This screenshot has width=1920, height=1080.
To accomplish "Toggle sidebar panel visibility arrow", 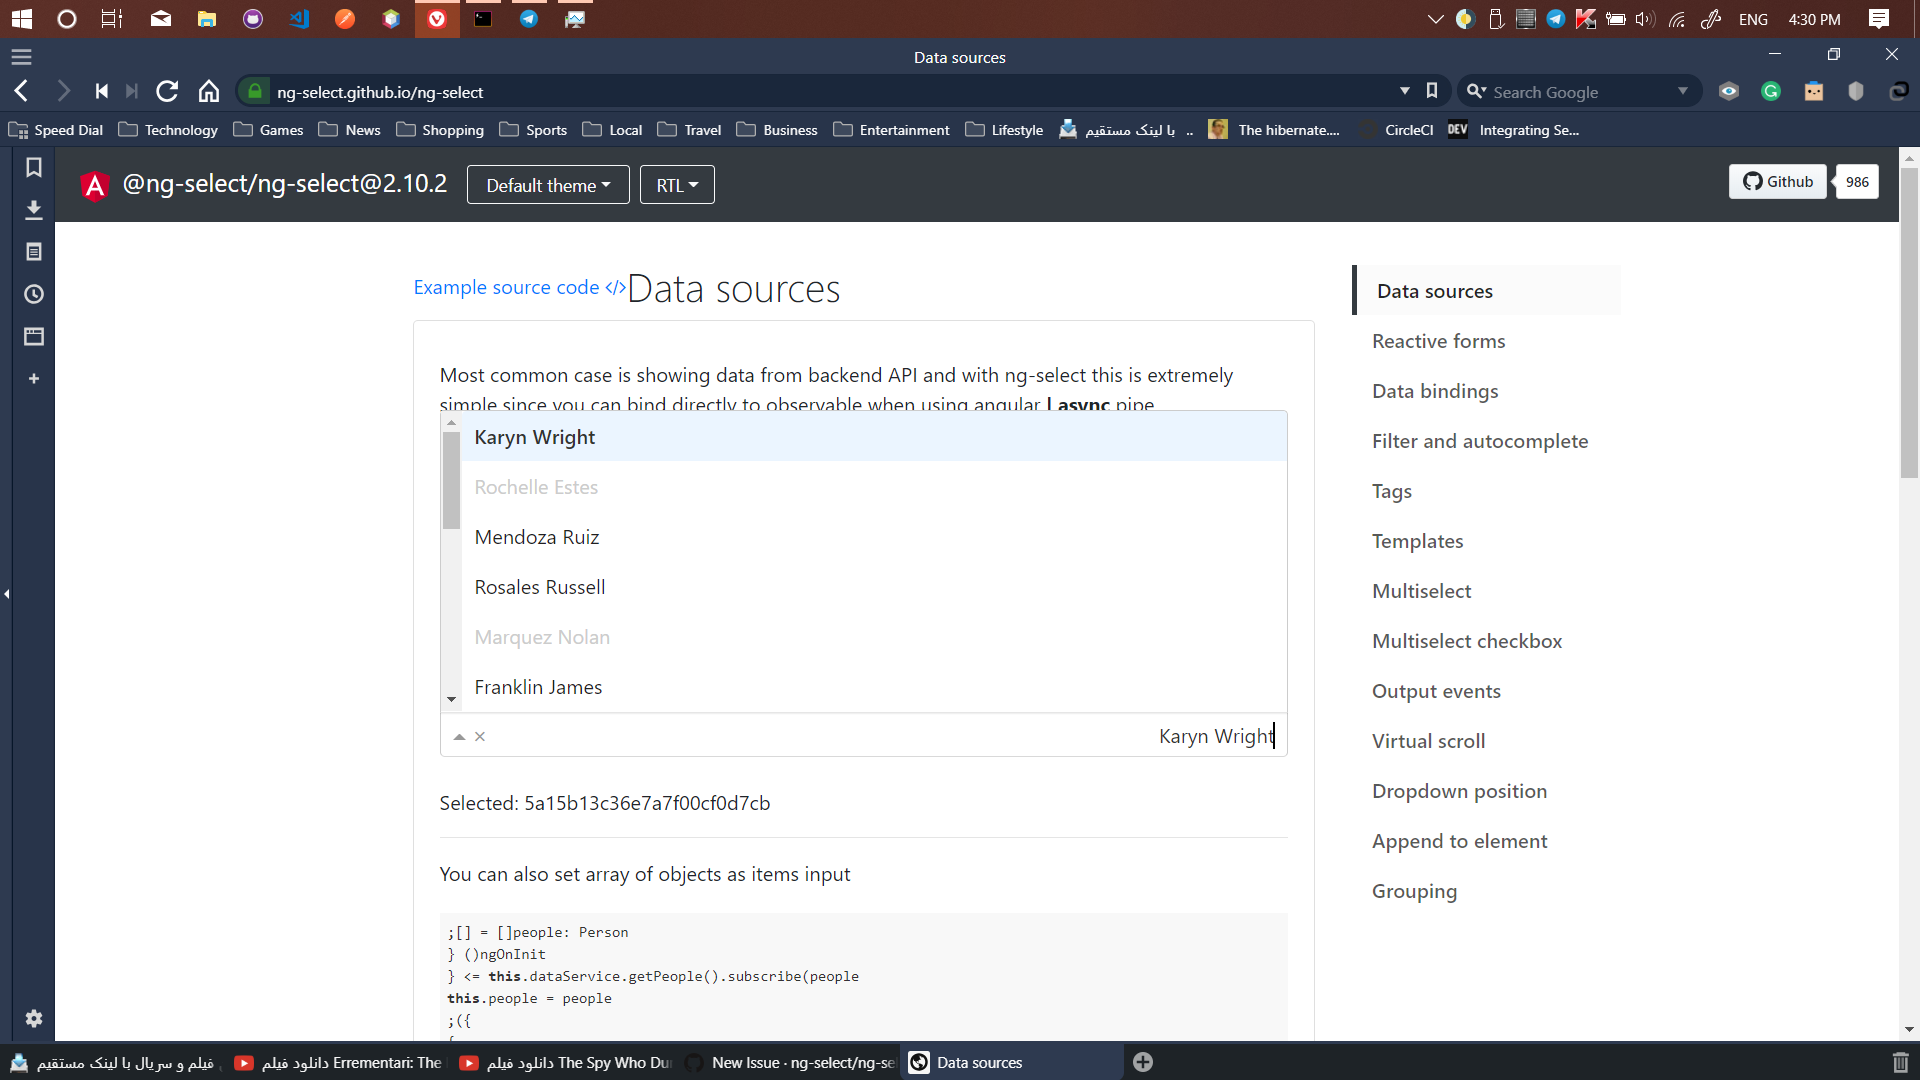I will pos(6,594).
